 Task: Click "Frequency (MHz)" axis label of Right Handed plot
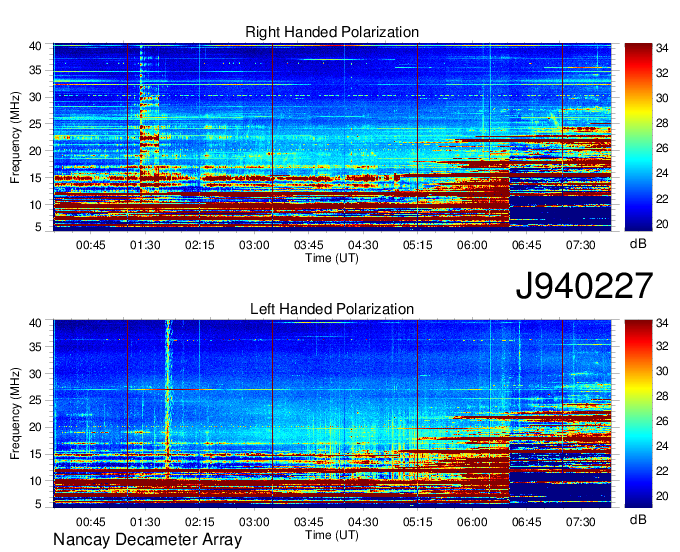tap(15, 137)
